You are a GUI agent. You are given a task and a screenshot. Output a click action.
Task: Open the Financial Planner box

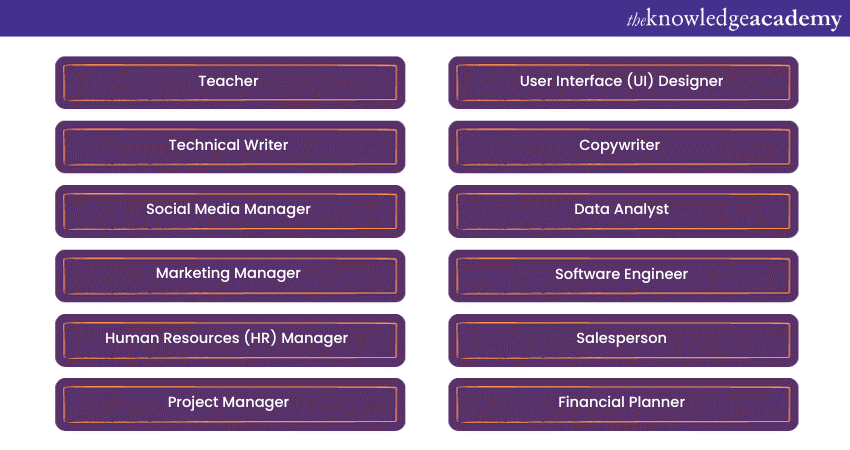[622, 402]
